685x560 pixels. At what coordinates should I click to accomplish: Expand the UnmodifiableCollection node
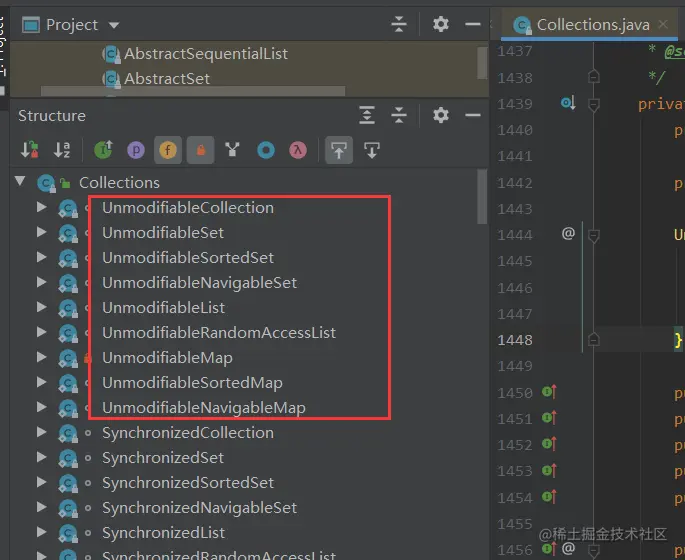(42, 207)
